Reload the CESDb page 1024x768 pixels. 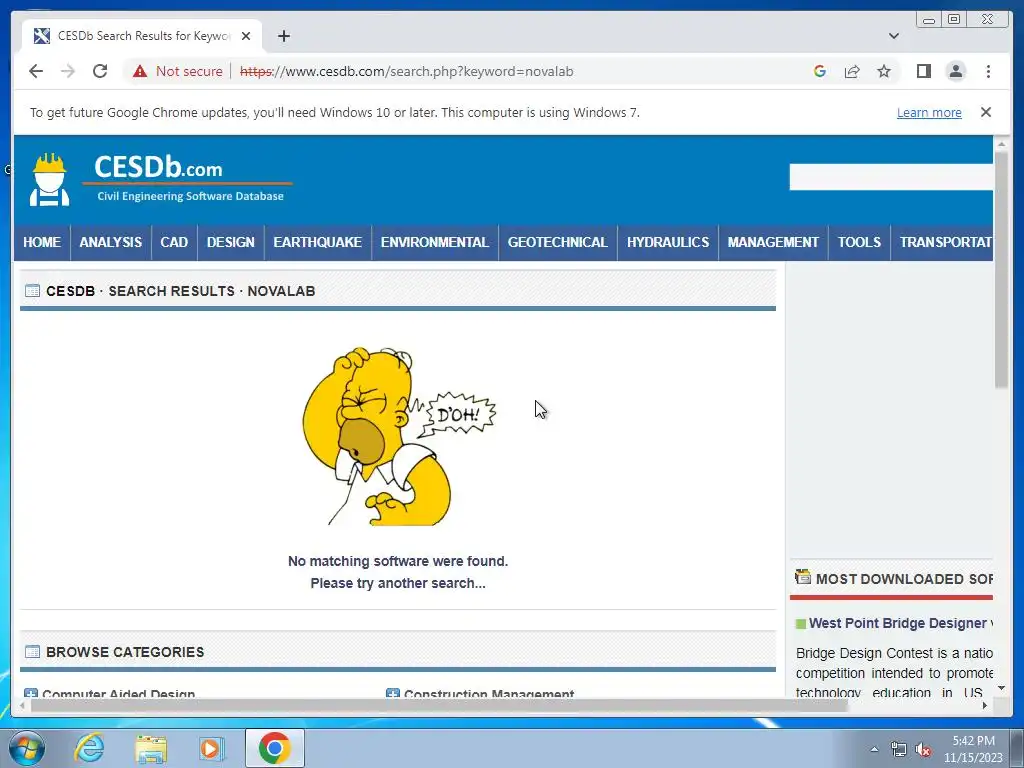100,71
